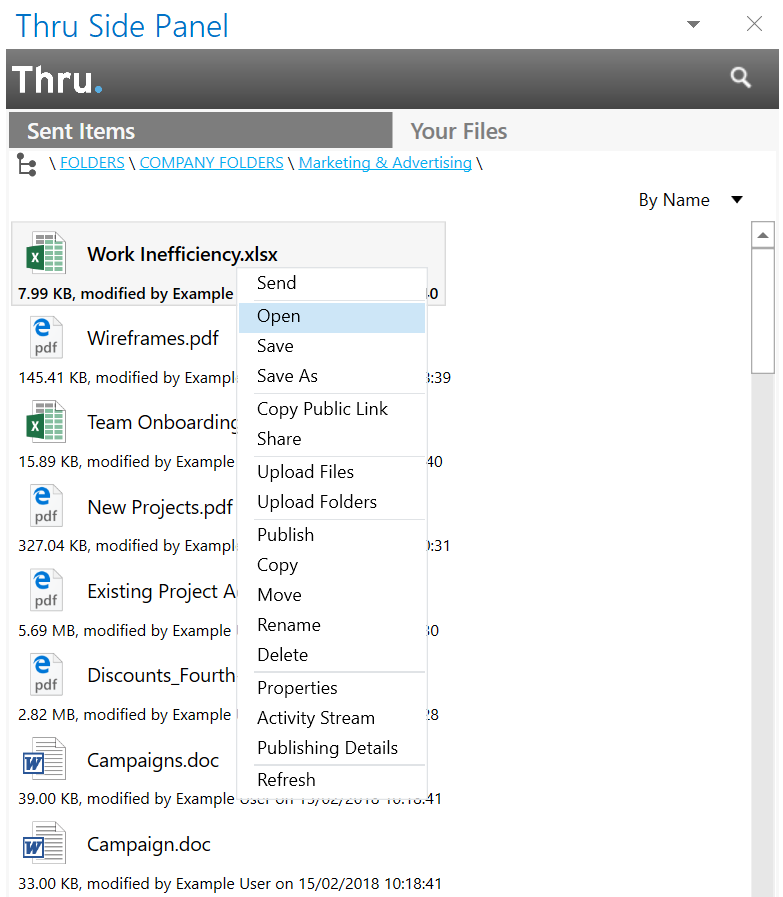This screenshot has width=783, height=897.
Task: Choose Save As from the context menu
Action: [x=332, y=376]
